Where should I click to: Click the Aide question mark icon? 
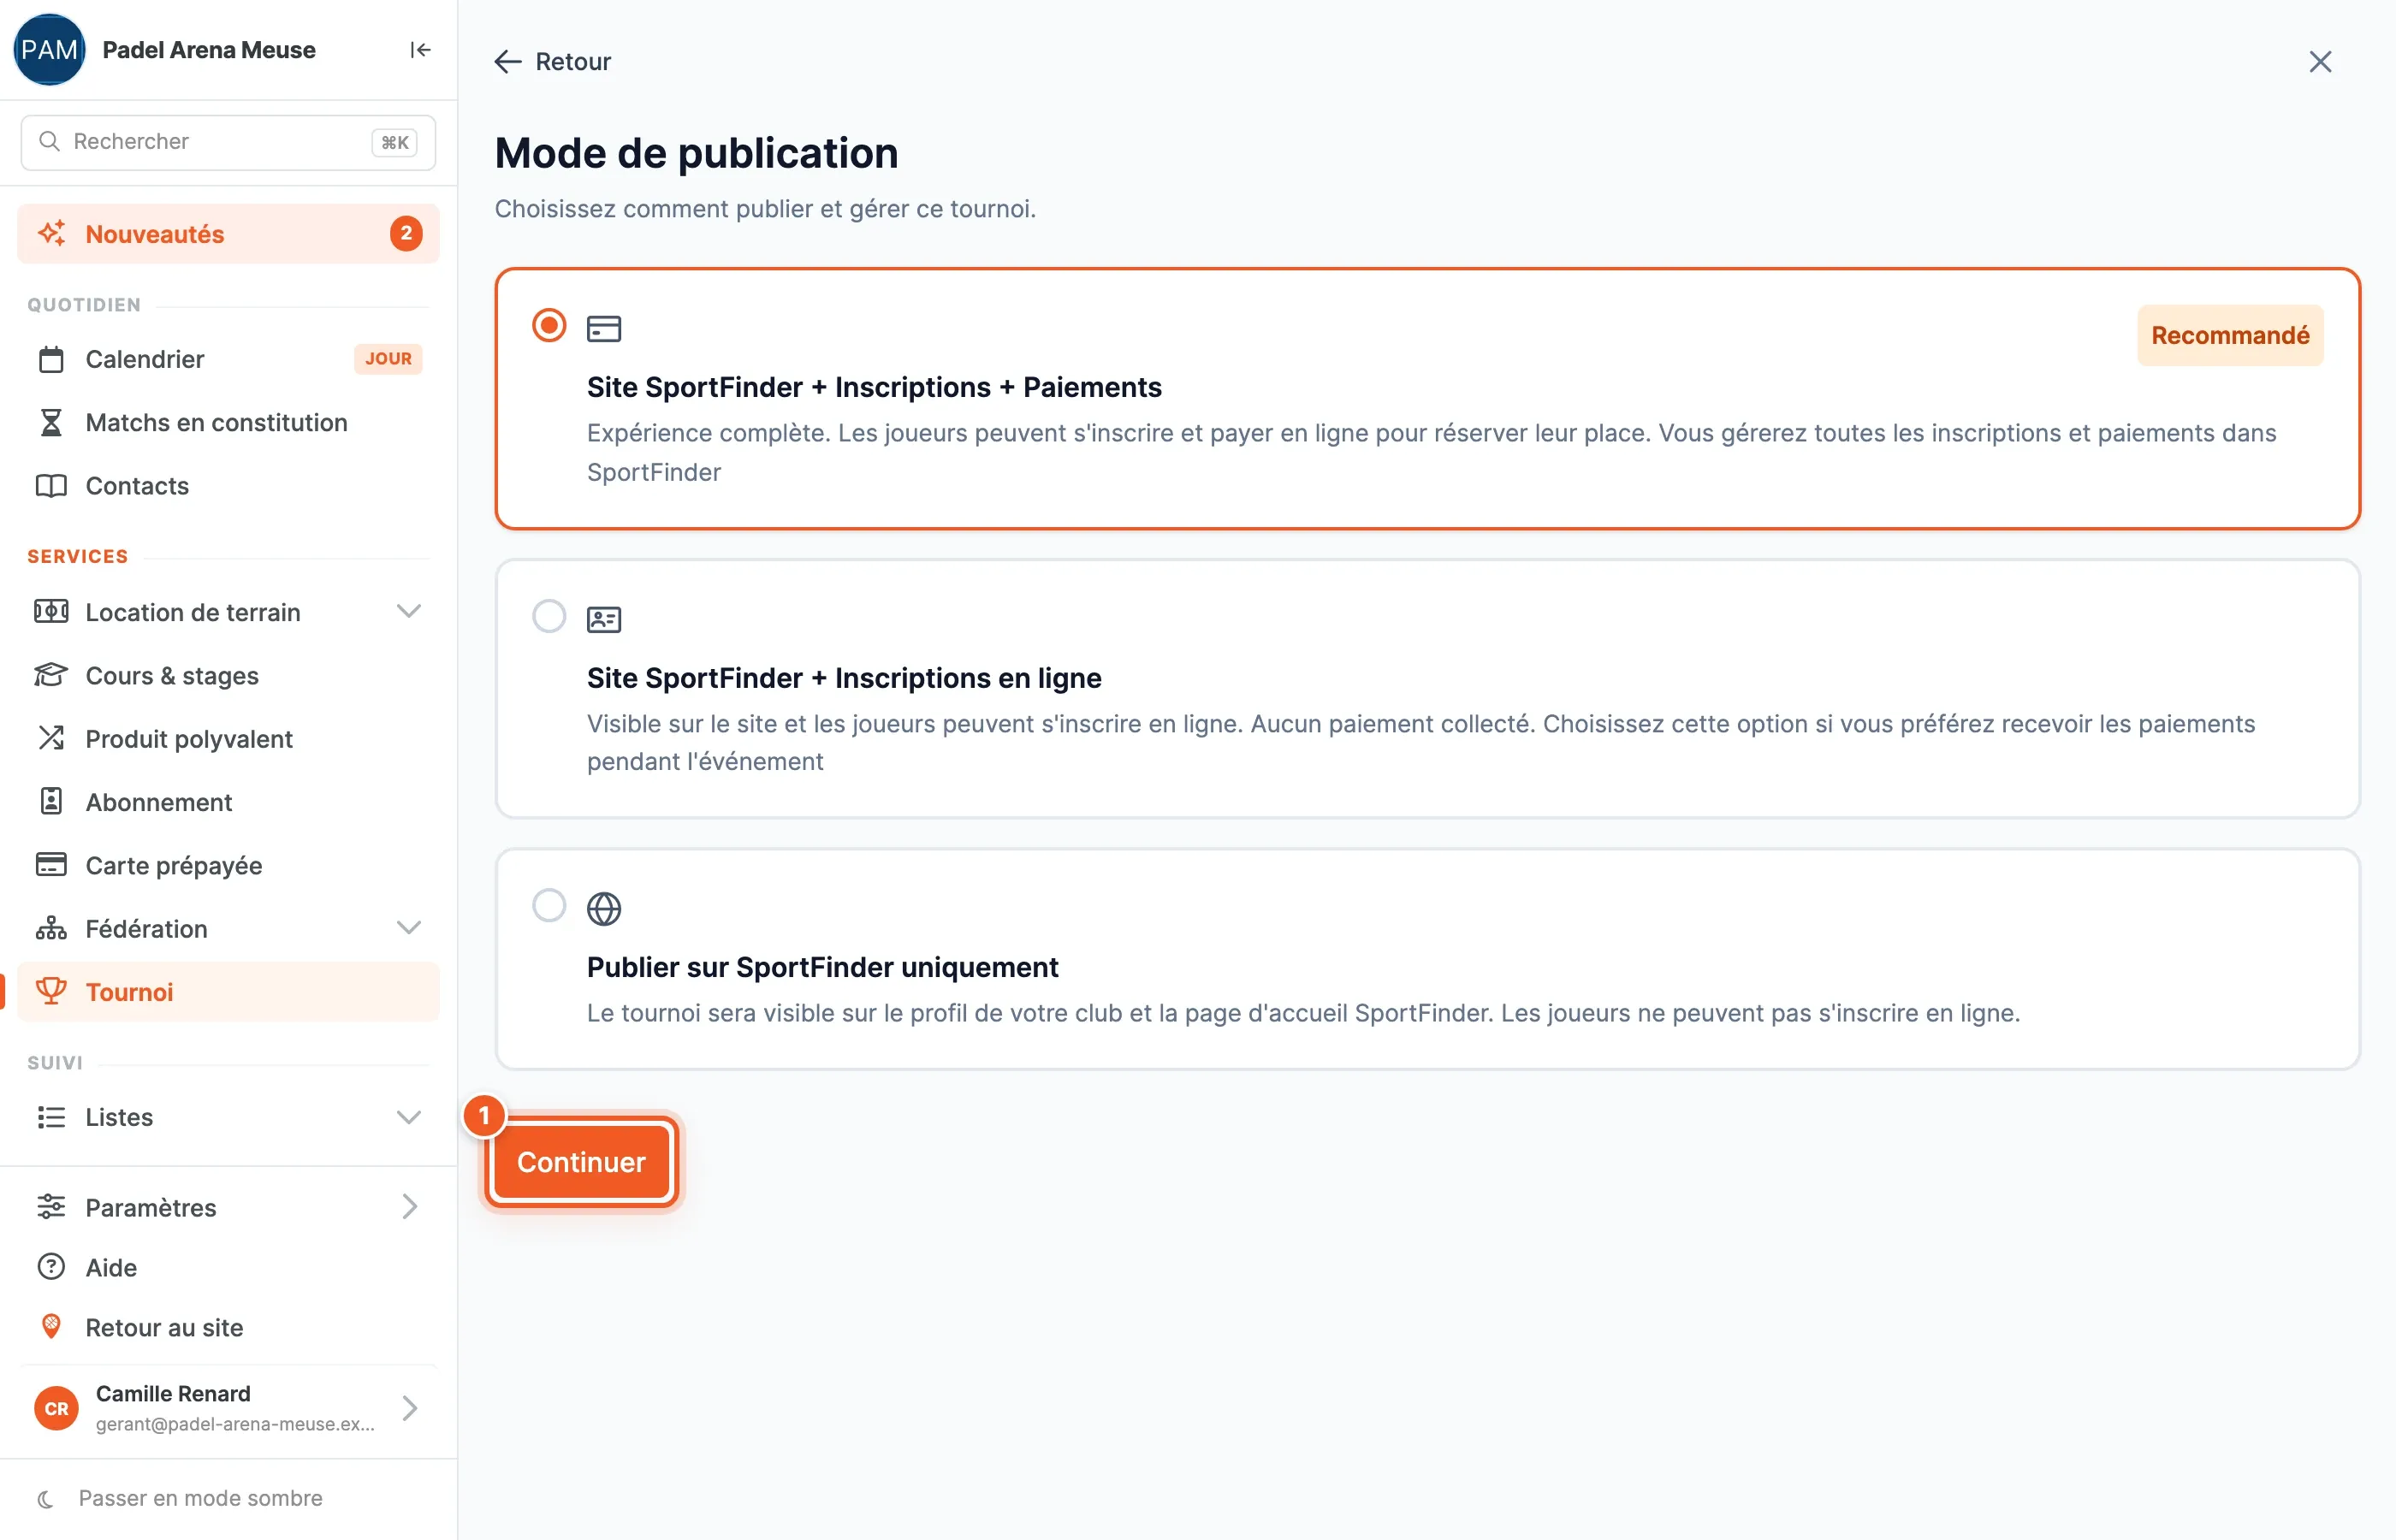51,1267
